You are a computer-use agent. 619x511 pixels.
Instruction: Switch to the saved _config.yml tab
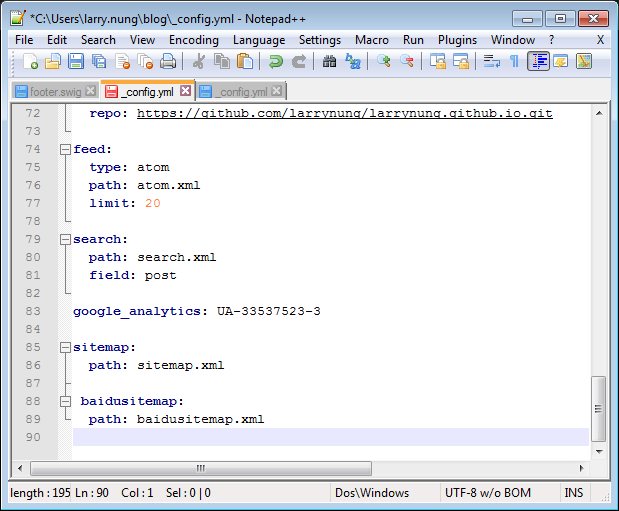tap(240, 92)
